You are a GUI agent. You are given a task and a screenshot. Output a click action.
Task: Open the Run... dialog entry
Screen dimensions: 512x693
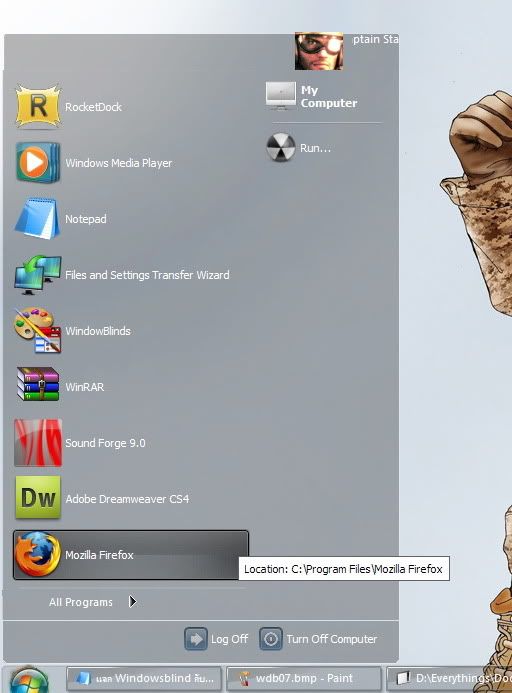[x=299, y=148]
